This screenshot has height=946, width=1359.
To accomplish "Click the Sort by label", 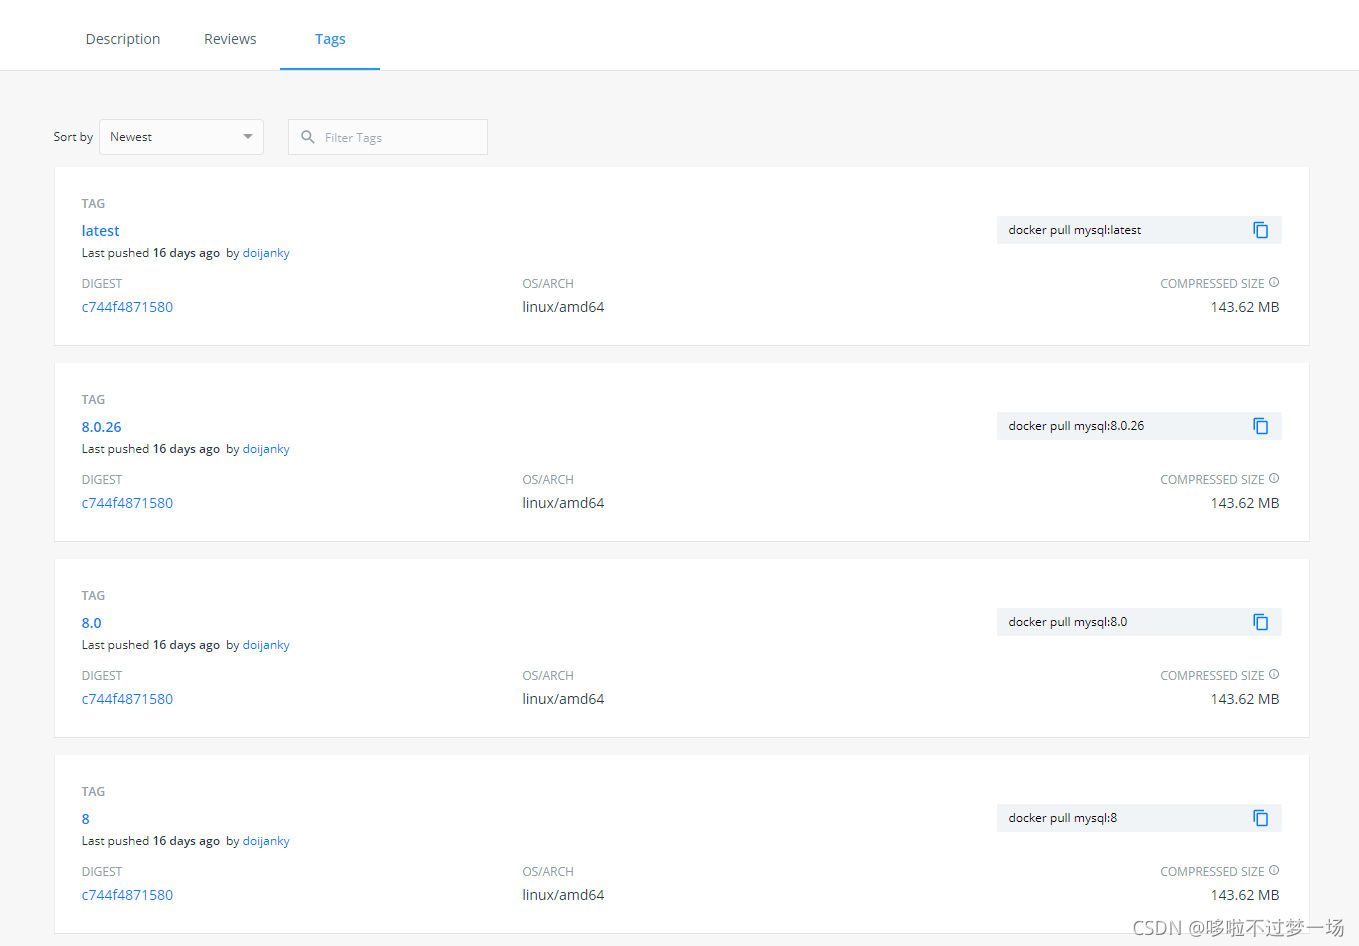I will pyautogui.click(x=73, y=137).
